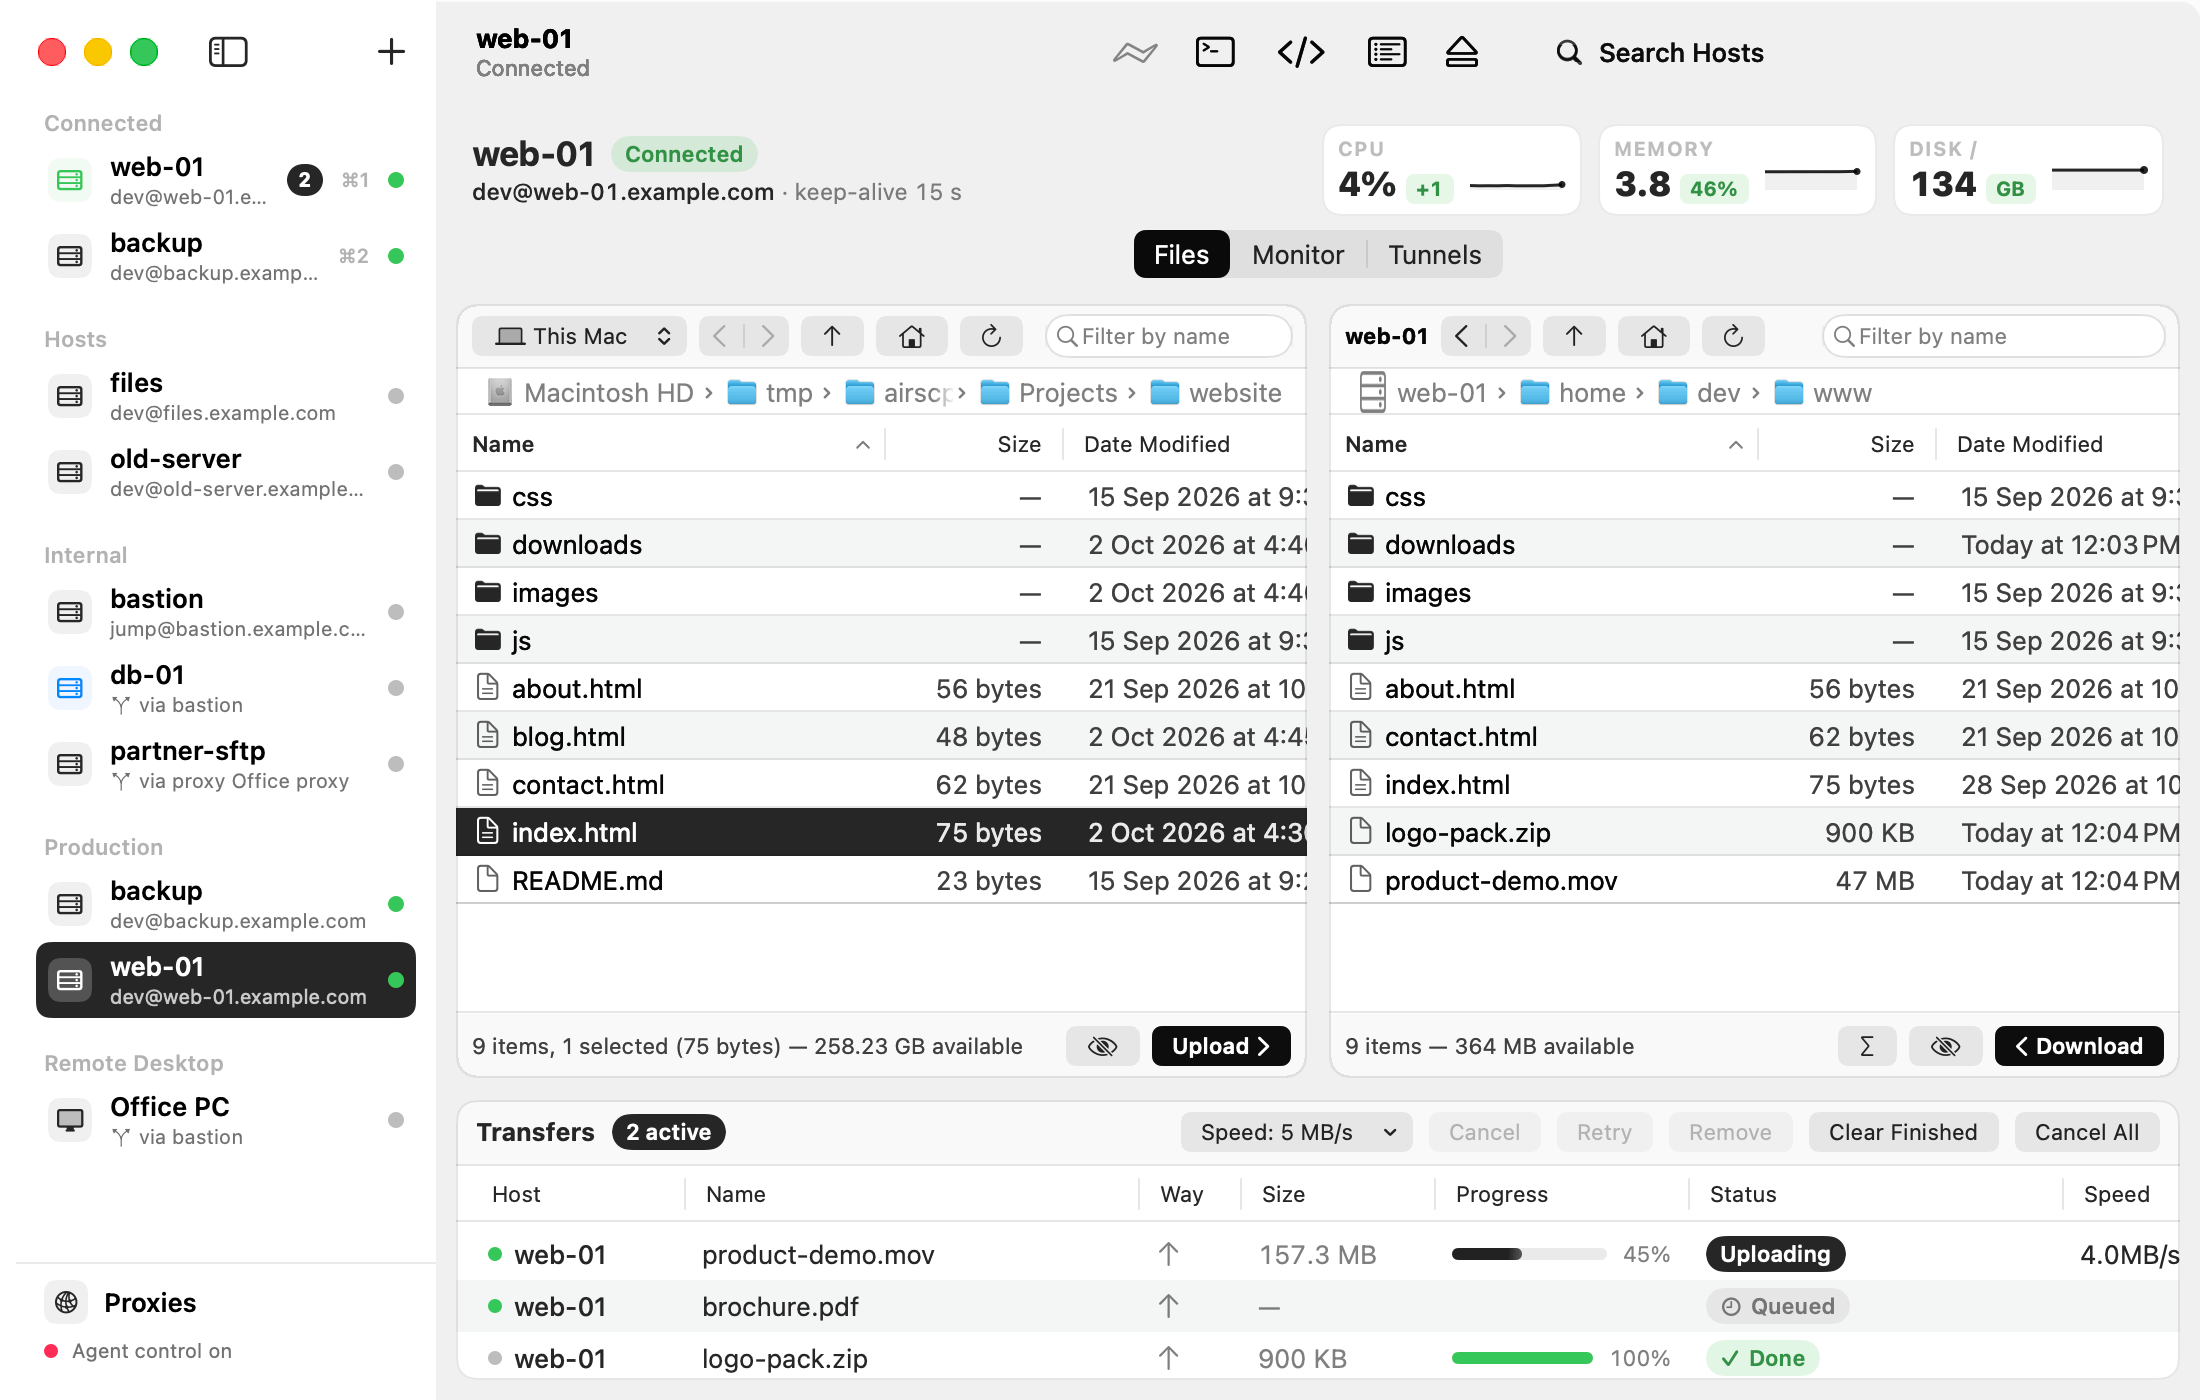Open the This Mac location dropdown
Screen dimensions: 2200x1400
tap(579, 336)
